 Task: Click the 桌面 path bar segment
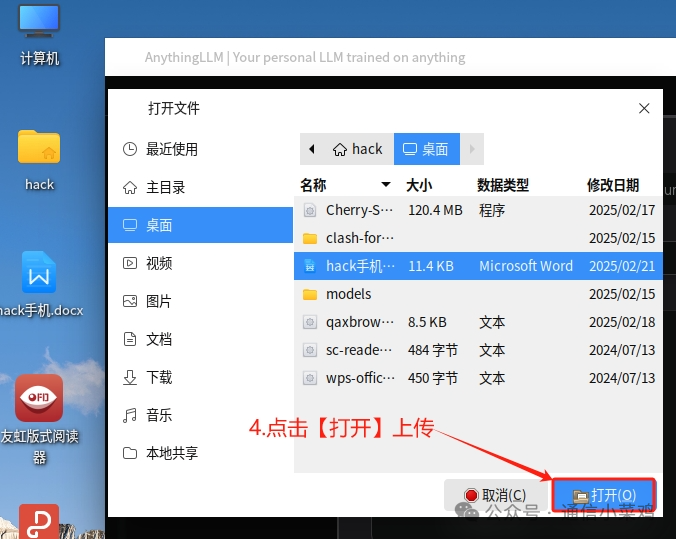pos(427,149)
